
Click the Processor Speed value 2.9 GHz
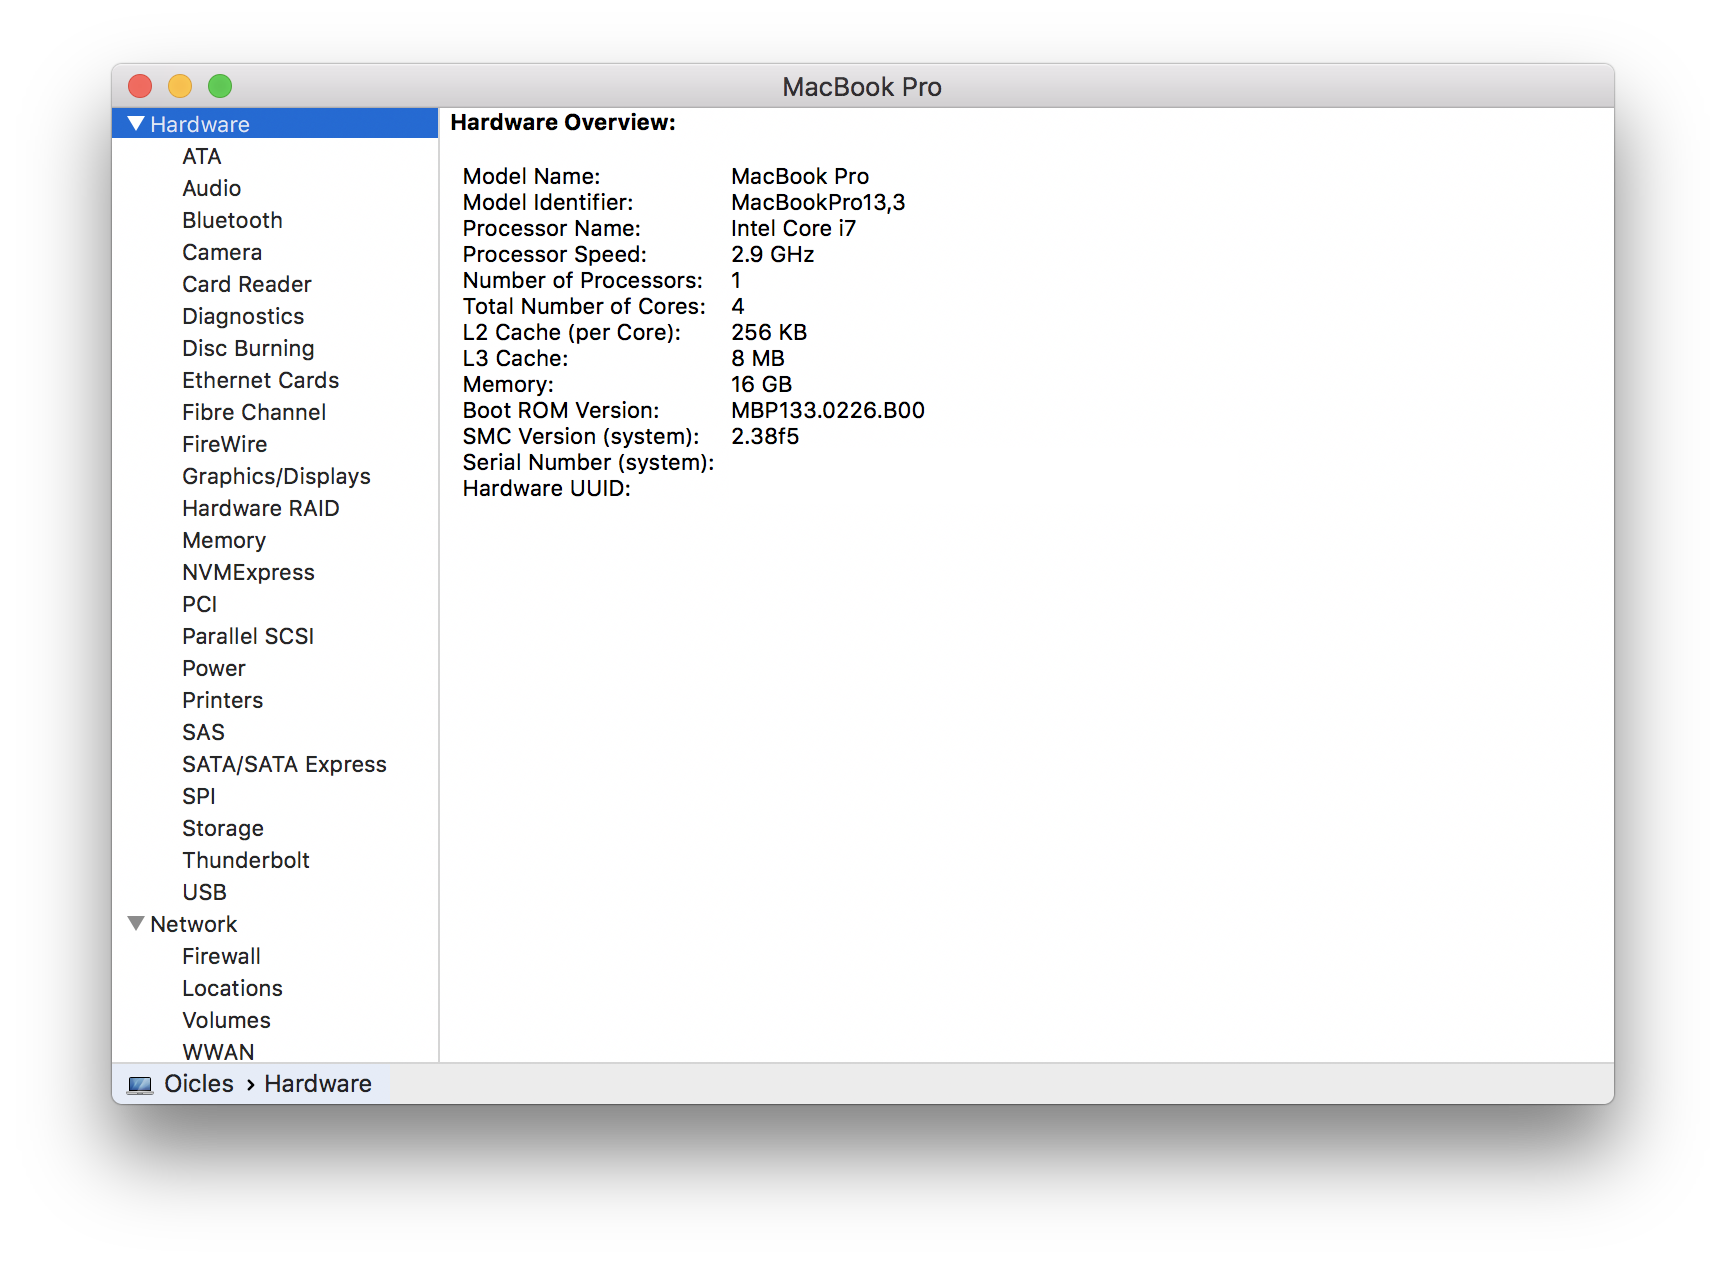pos(772,254)
